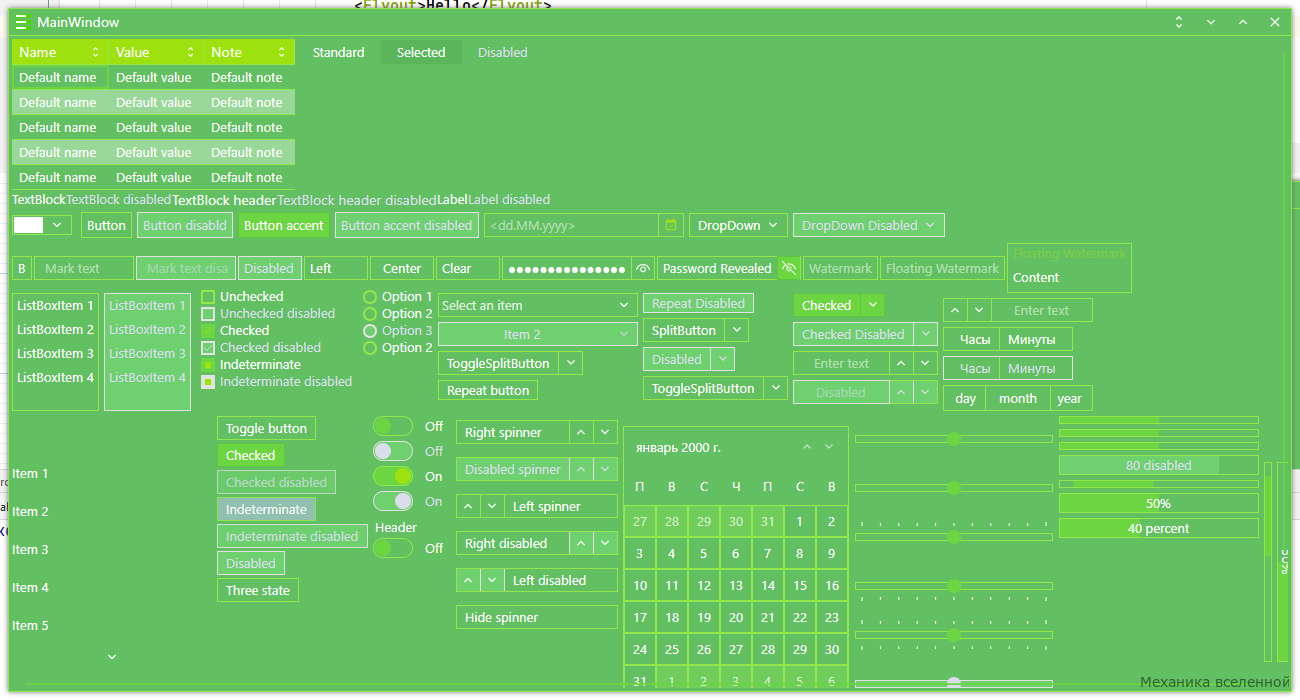This screenshot has height=700, width=1300.
Task: Click the sort arrows in the Note header
Action: coord(281,52)
